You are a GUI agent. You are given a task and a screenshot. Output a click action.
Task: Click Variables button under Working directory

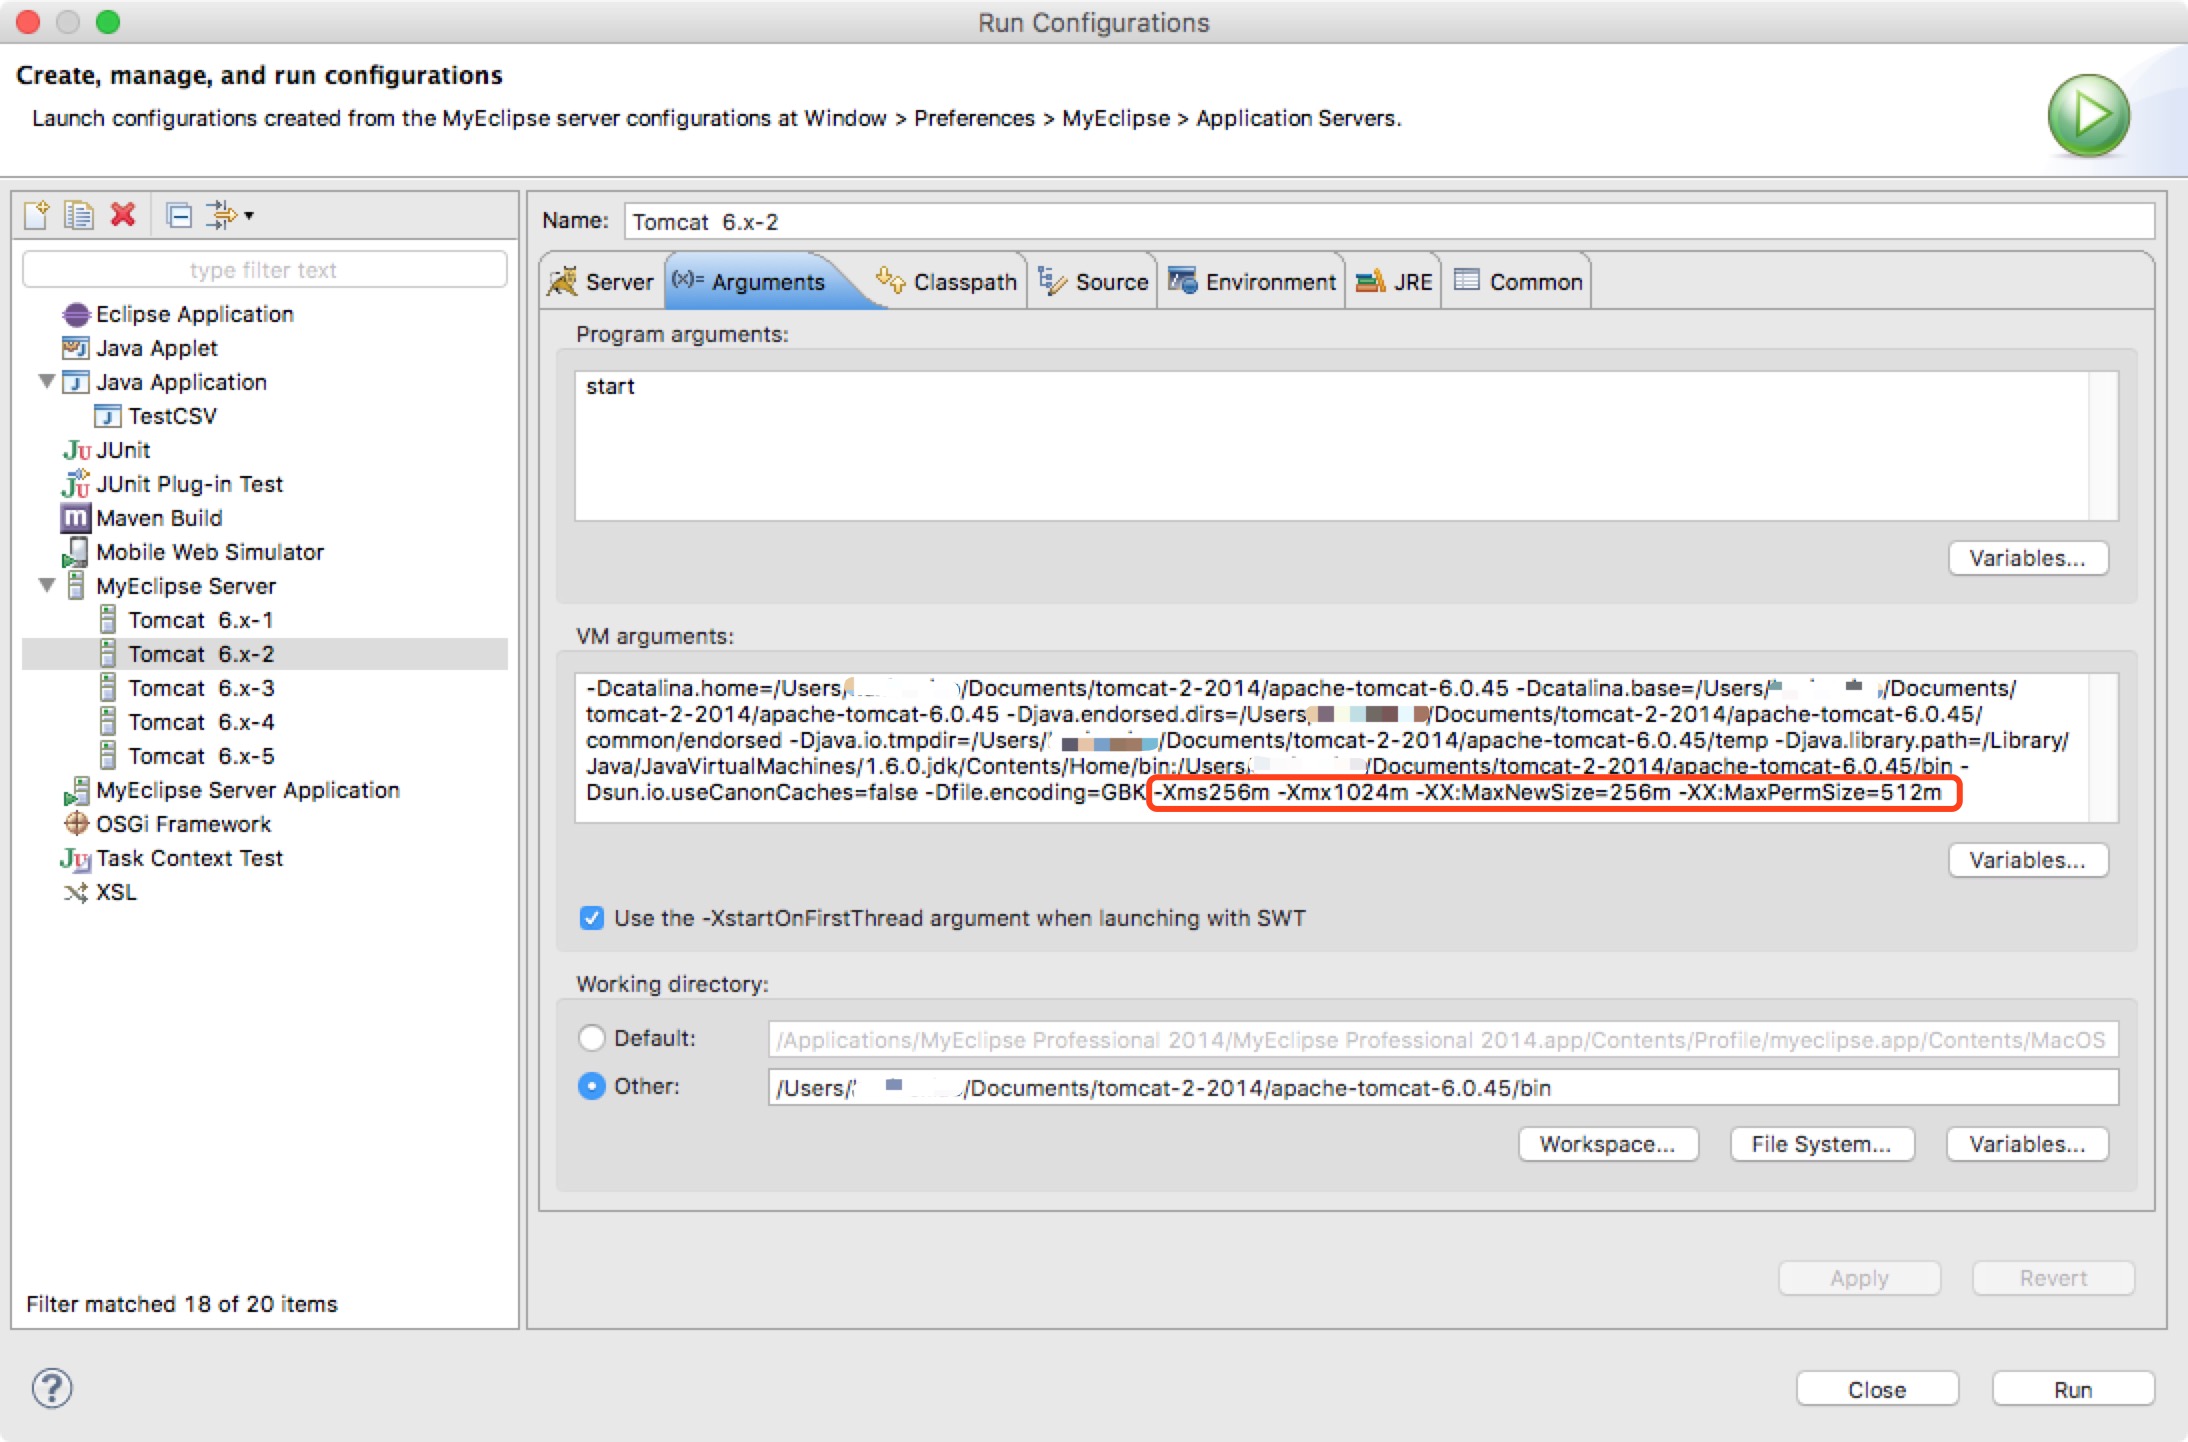click(x=2028, y=1144)
